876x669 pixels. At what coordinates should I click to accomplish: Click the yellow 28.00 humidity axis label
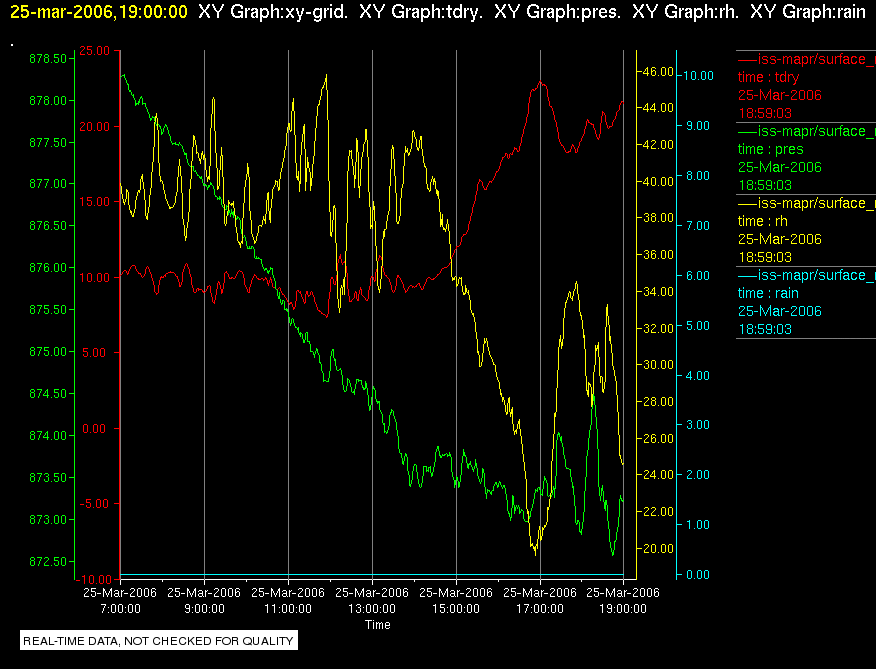(x=659, y=401)
